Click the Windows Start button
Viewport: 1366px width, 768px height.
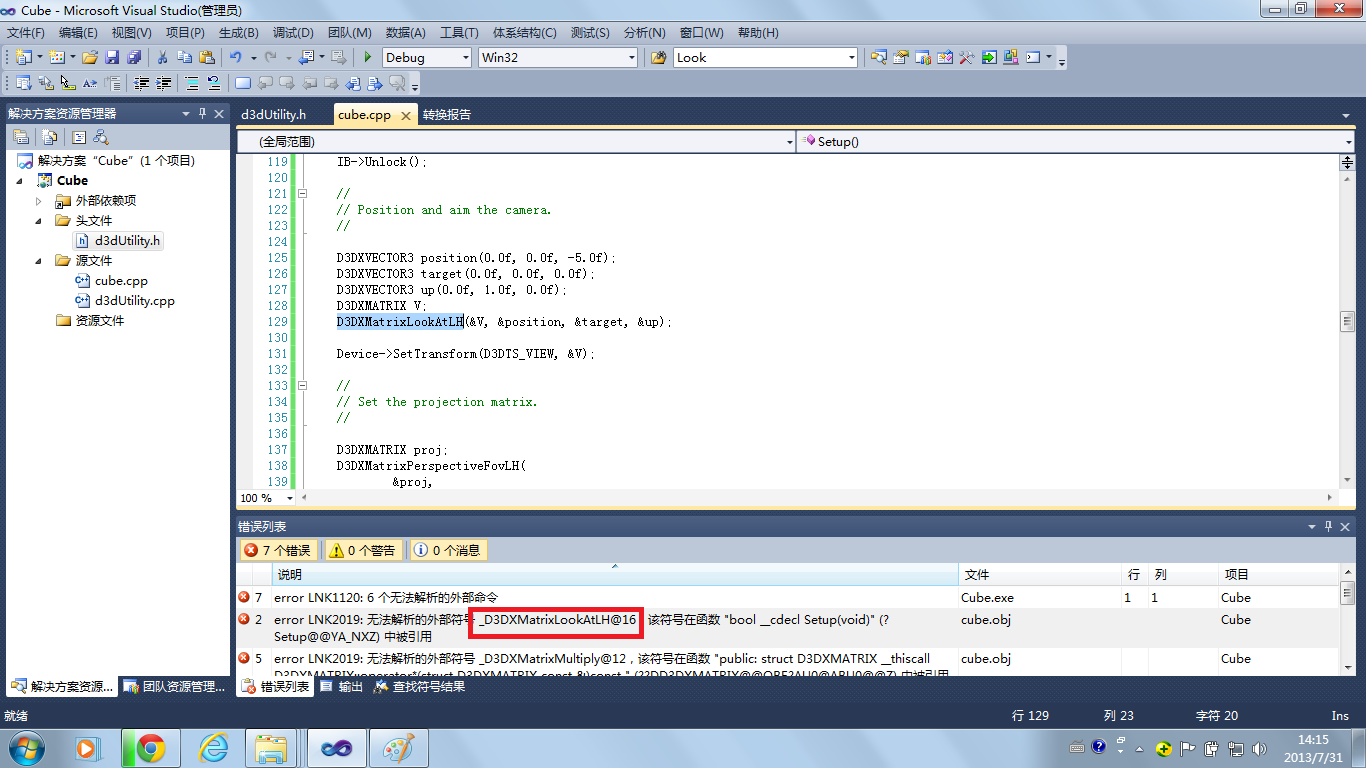[x=24, y=747]
